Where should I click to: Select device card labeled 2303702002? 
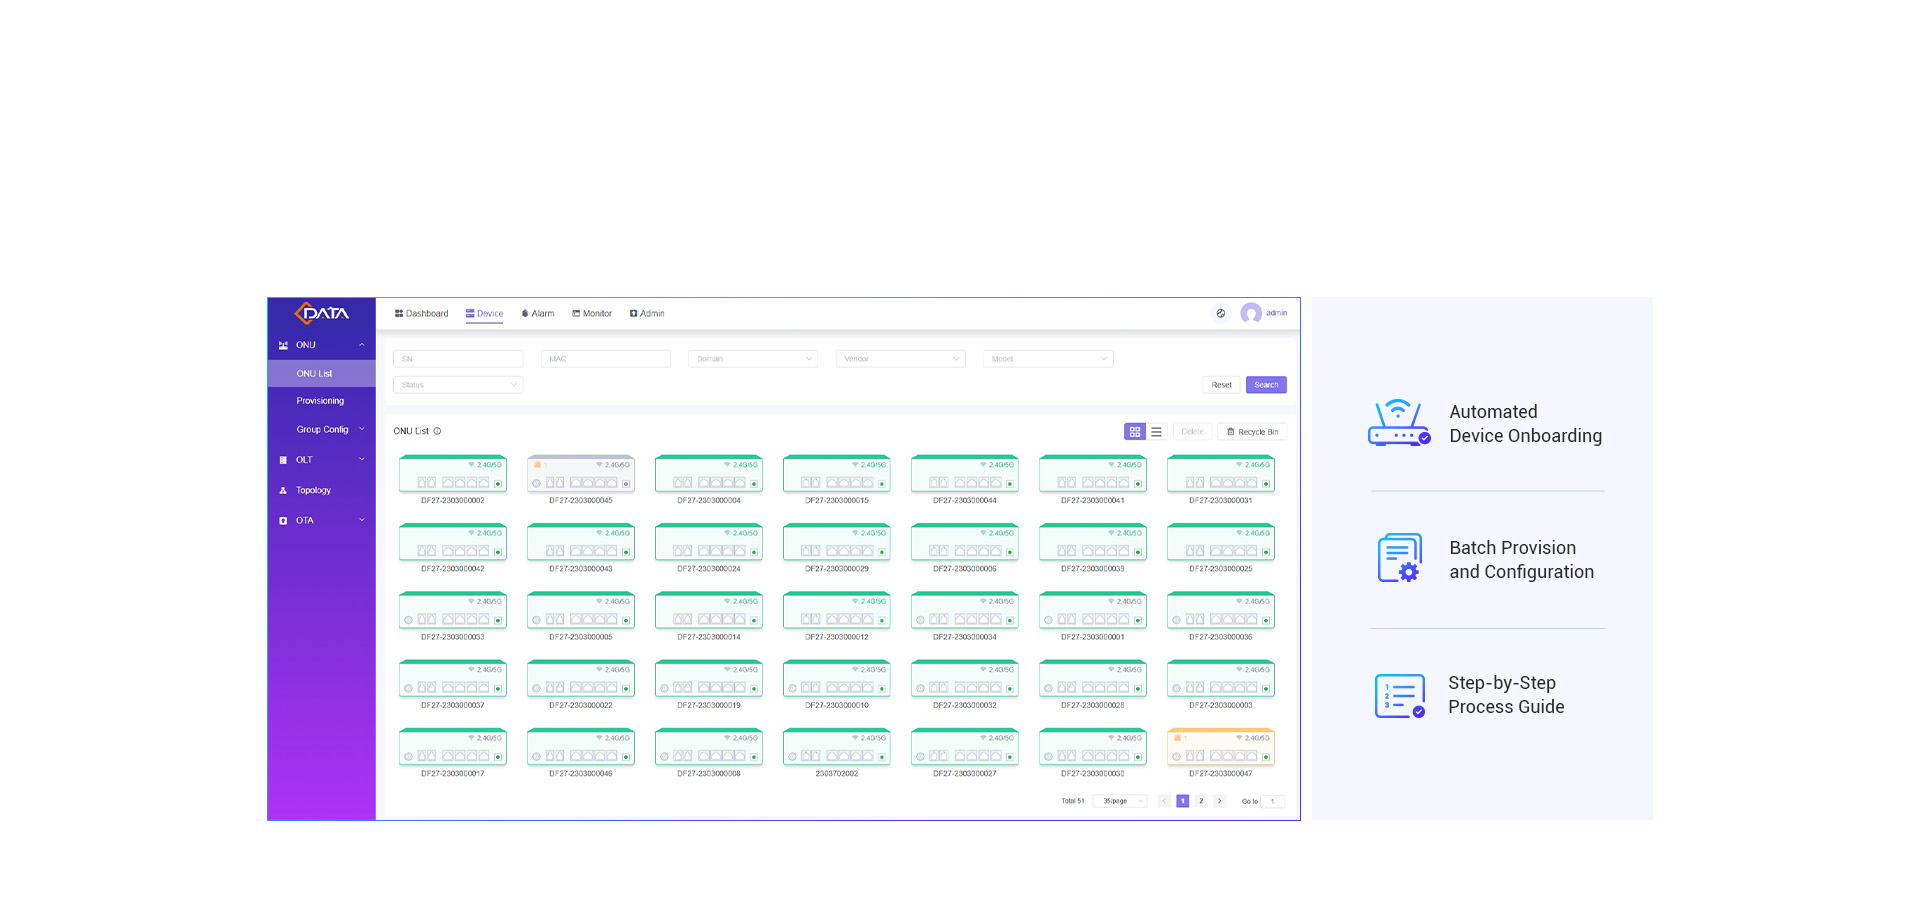(837, 747)
